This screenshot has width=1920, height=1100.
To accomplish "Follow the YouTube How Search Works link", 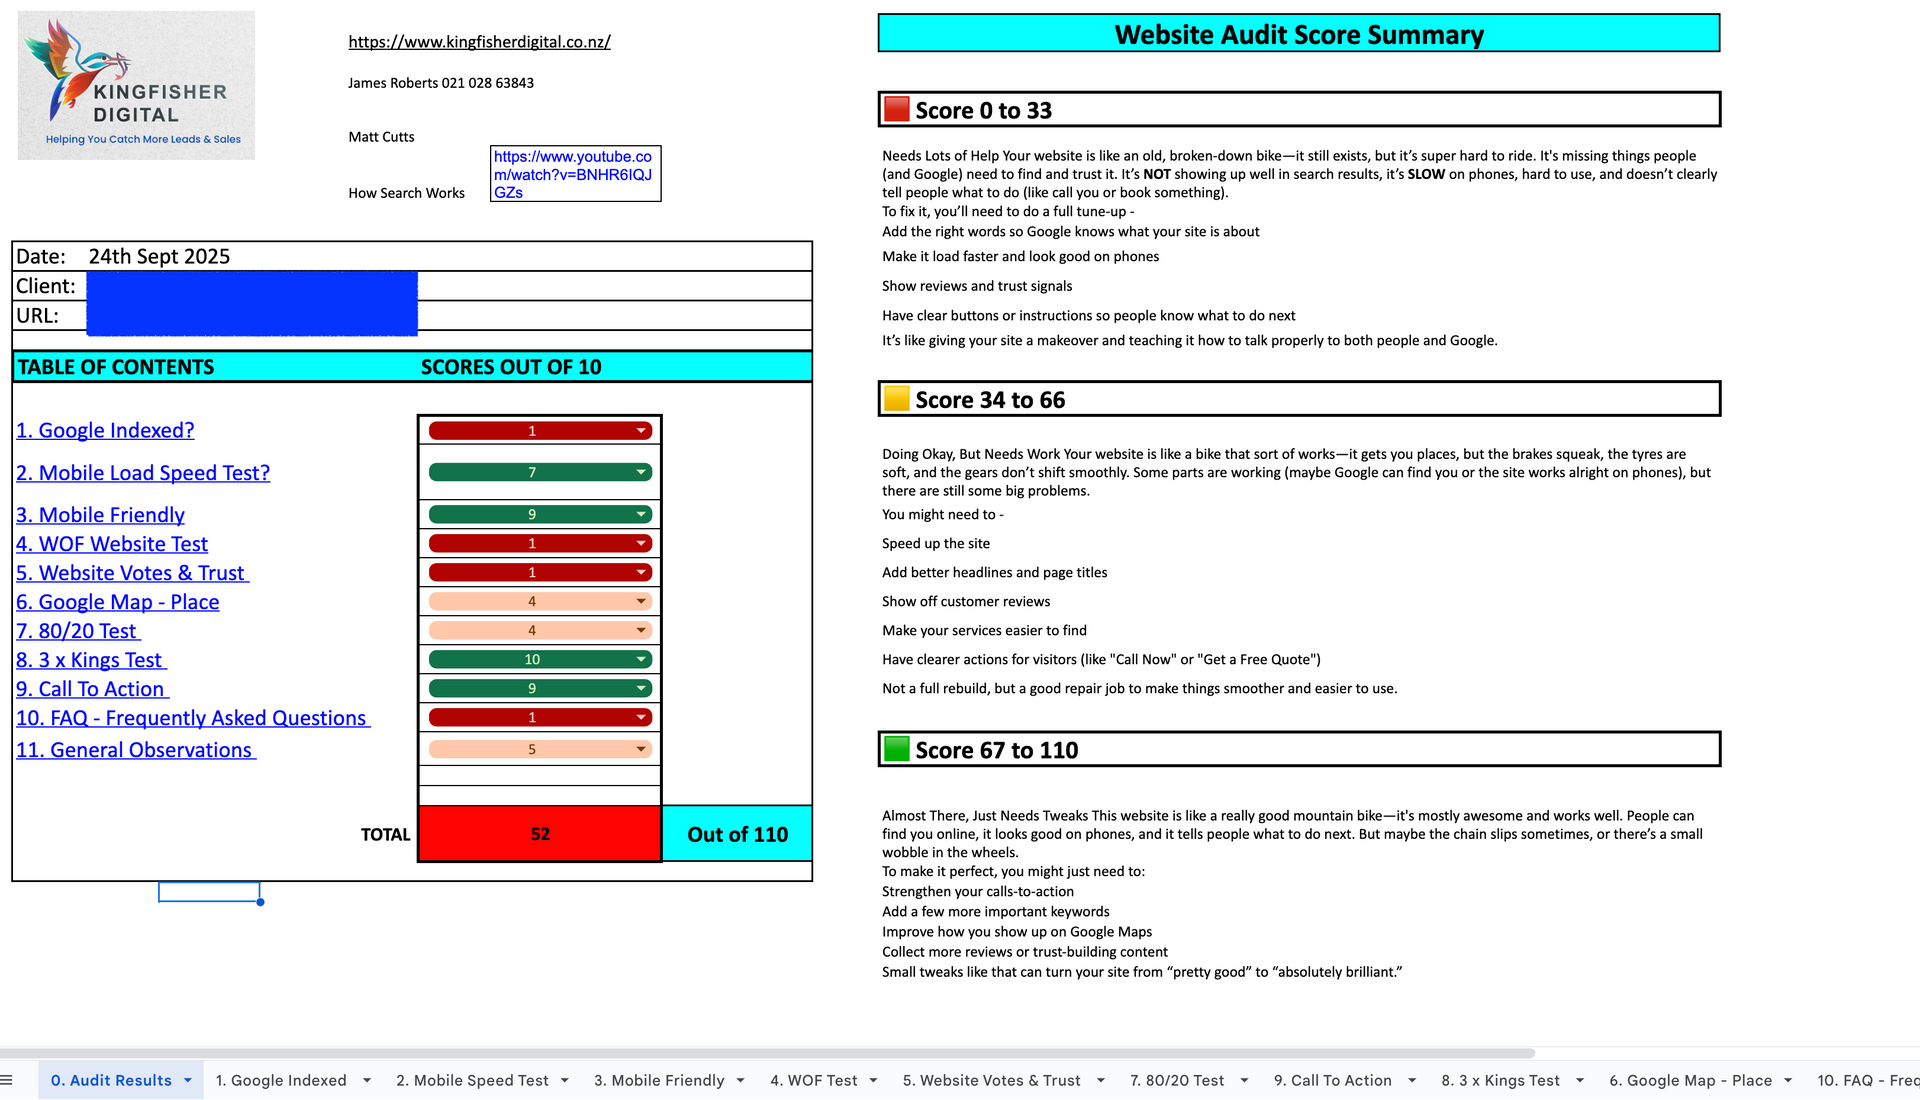I will [572, 174].
